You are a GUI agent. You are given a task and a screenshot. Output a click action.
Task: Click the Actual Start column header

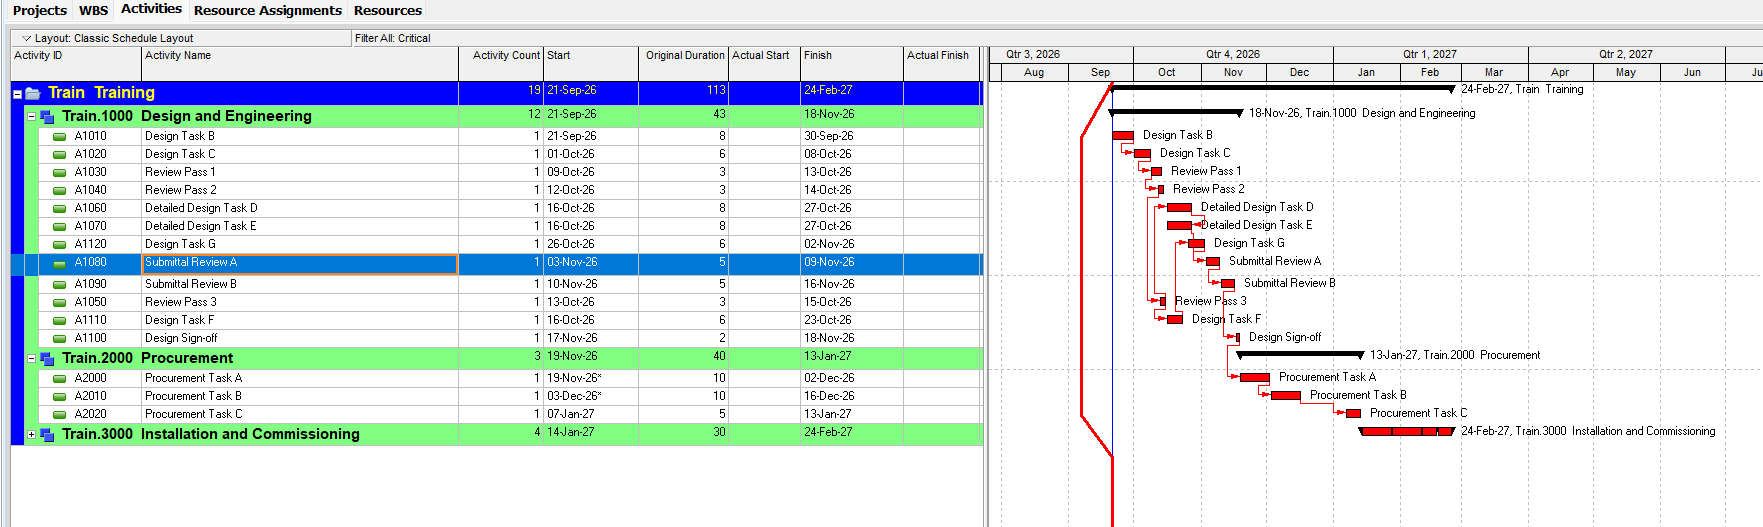point(764,63)
